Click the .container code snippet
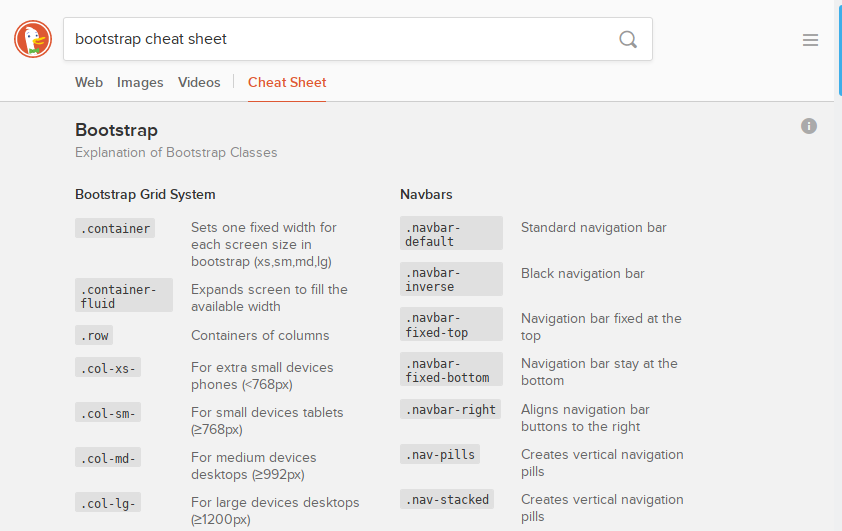The image size is (842, 531). (115, 228)
